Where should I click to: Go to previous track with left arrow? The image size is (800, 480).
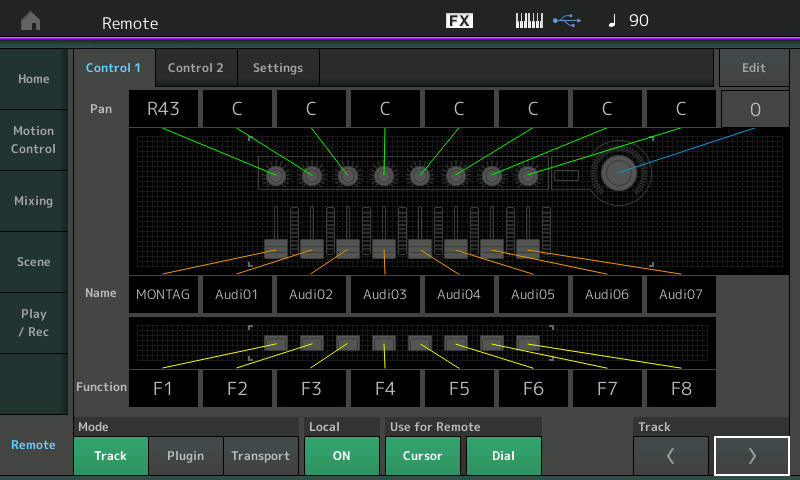(x=671, y=456)
